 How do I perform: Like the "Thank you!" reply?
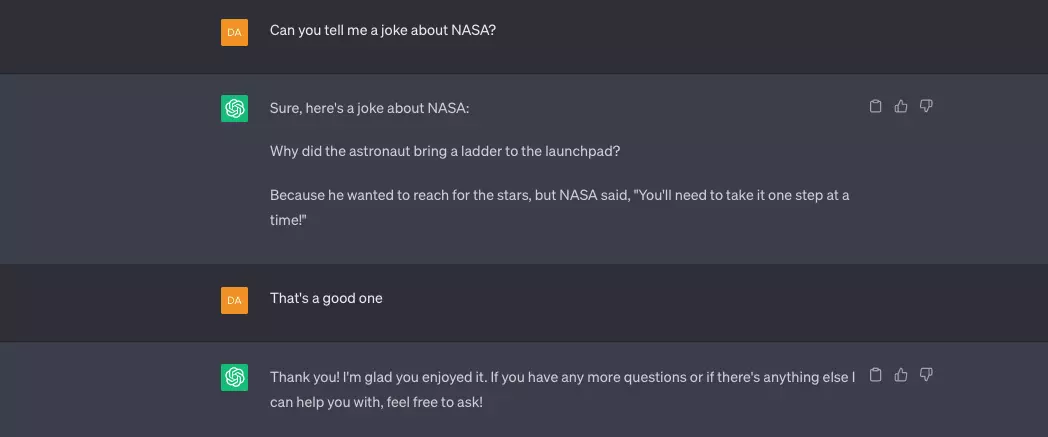[x=901, y=375]
